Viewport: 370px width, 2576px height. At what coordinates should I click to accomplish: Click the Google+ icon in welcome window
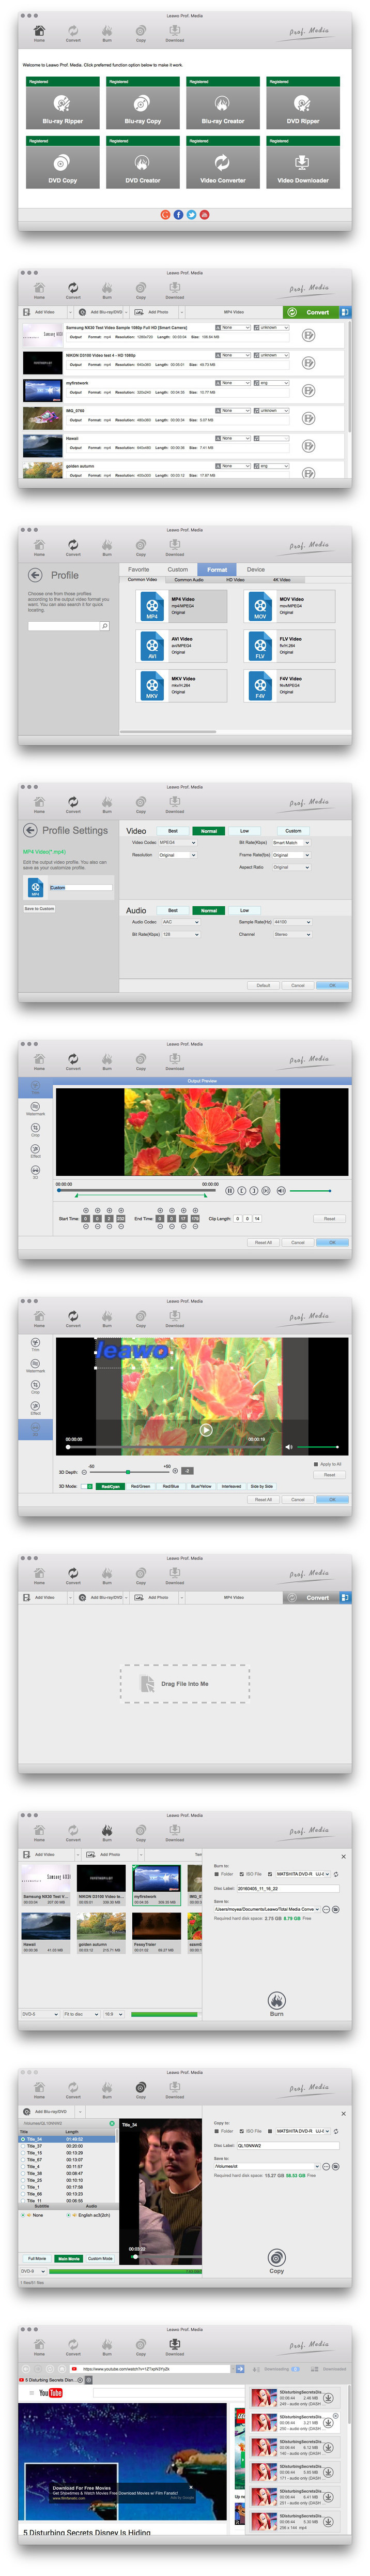pos(165,214)
